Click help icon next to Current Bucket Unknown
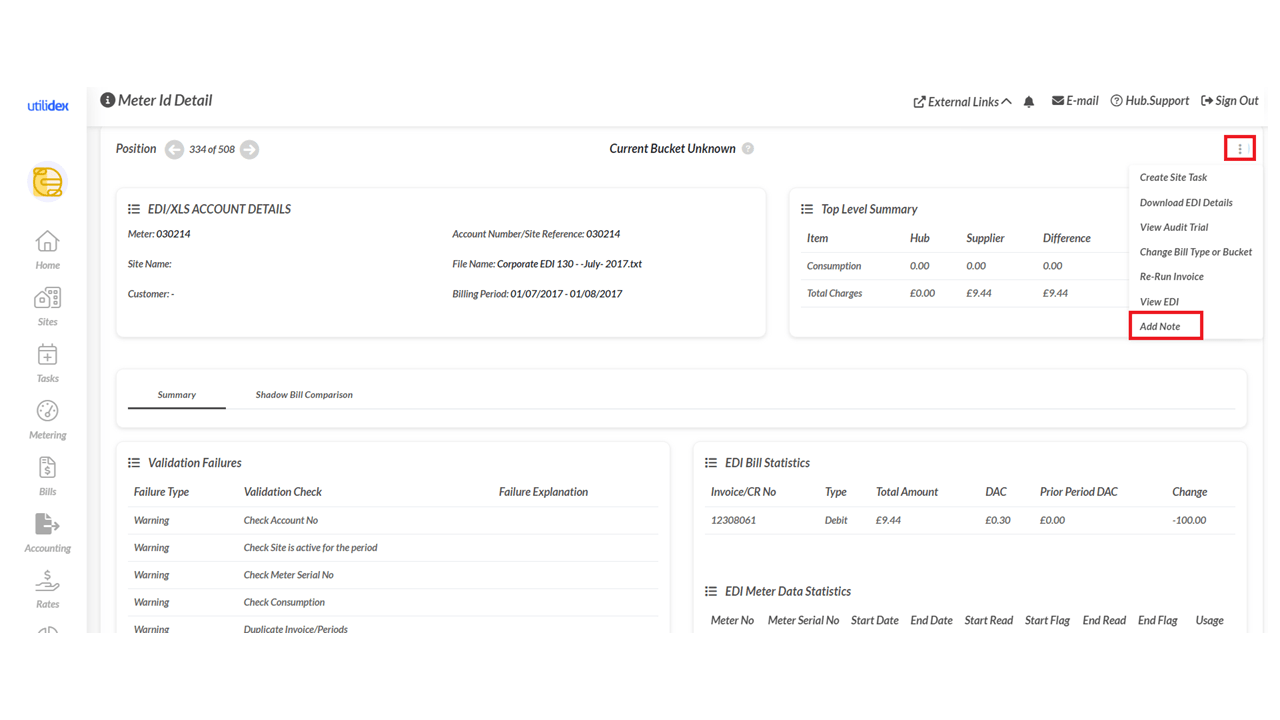1280x720 pixels. (x=748, y=149)
